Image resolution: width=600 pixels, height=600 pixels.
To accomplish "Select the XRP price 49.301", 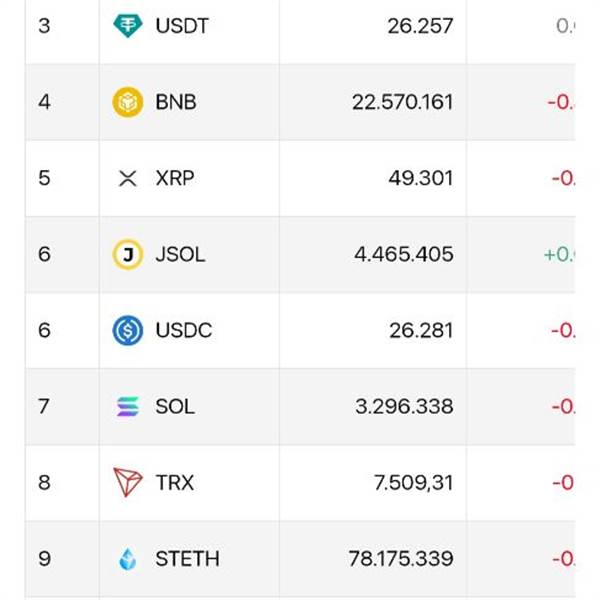I will coord(420,179).
